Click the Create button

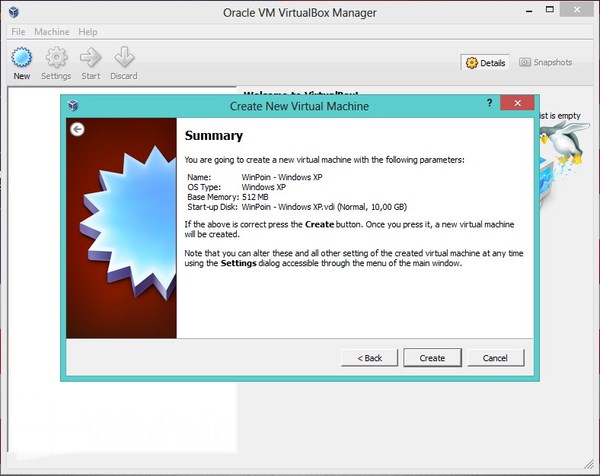coord(432,358)
